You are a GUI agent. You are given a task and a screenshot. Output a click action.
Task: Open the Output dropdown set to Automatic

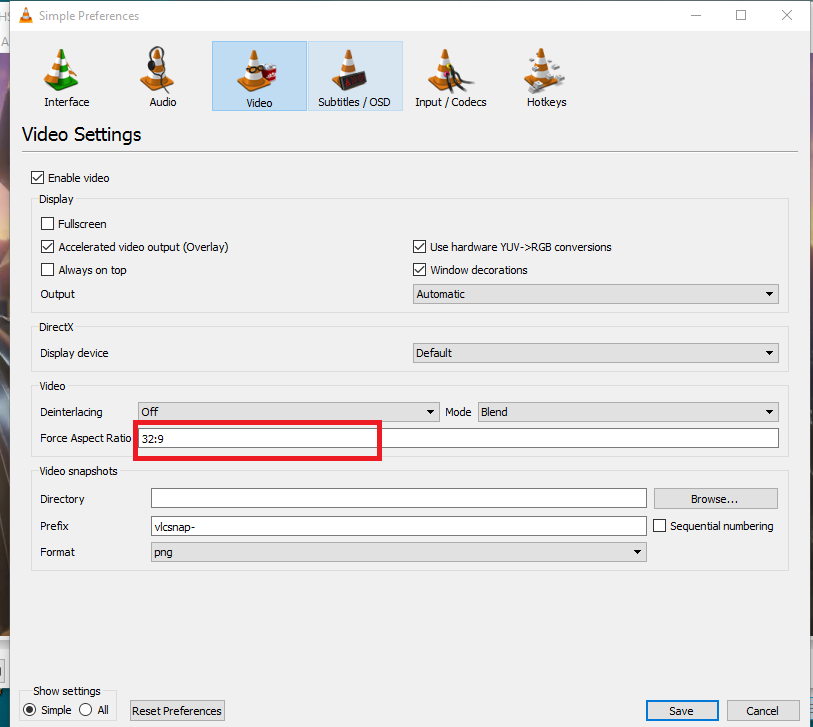(596, 294)
